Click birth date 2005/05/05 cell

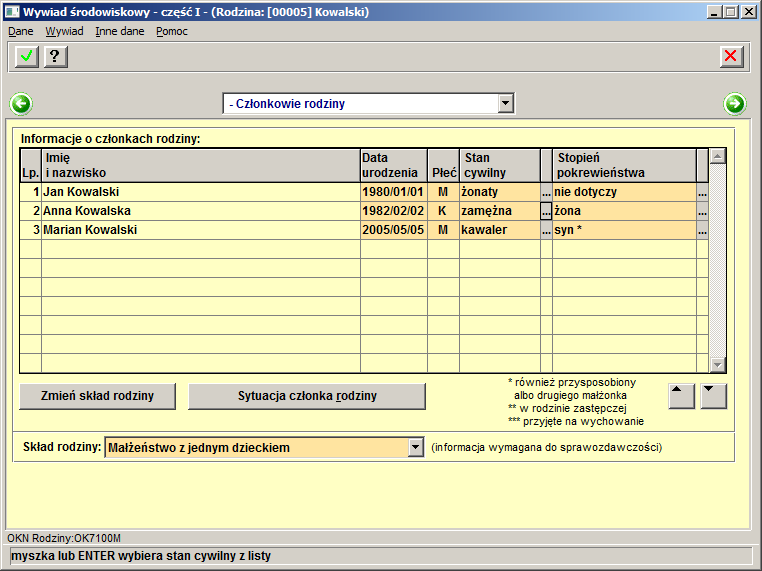coord(394,230)
